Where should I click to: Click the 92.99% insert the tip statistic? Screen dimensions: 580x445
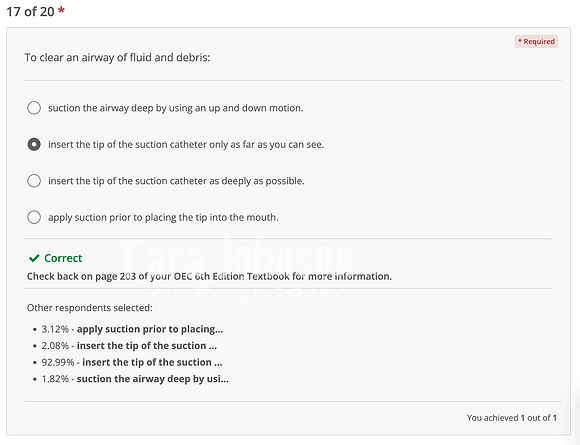click(x=132, y=363)
